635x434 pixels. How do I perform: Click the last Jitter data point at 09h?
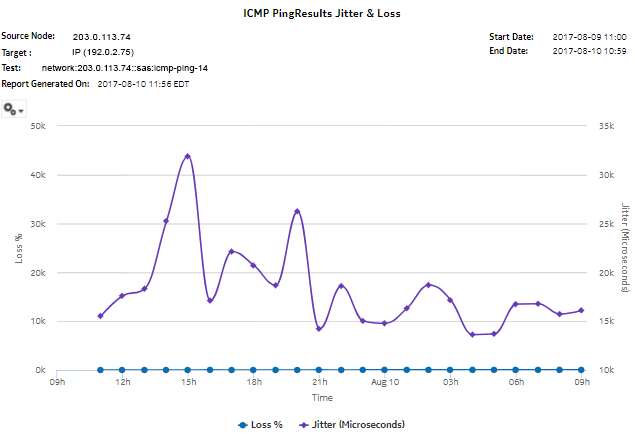pyautogui.click(x=581, y=310)
